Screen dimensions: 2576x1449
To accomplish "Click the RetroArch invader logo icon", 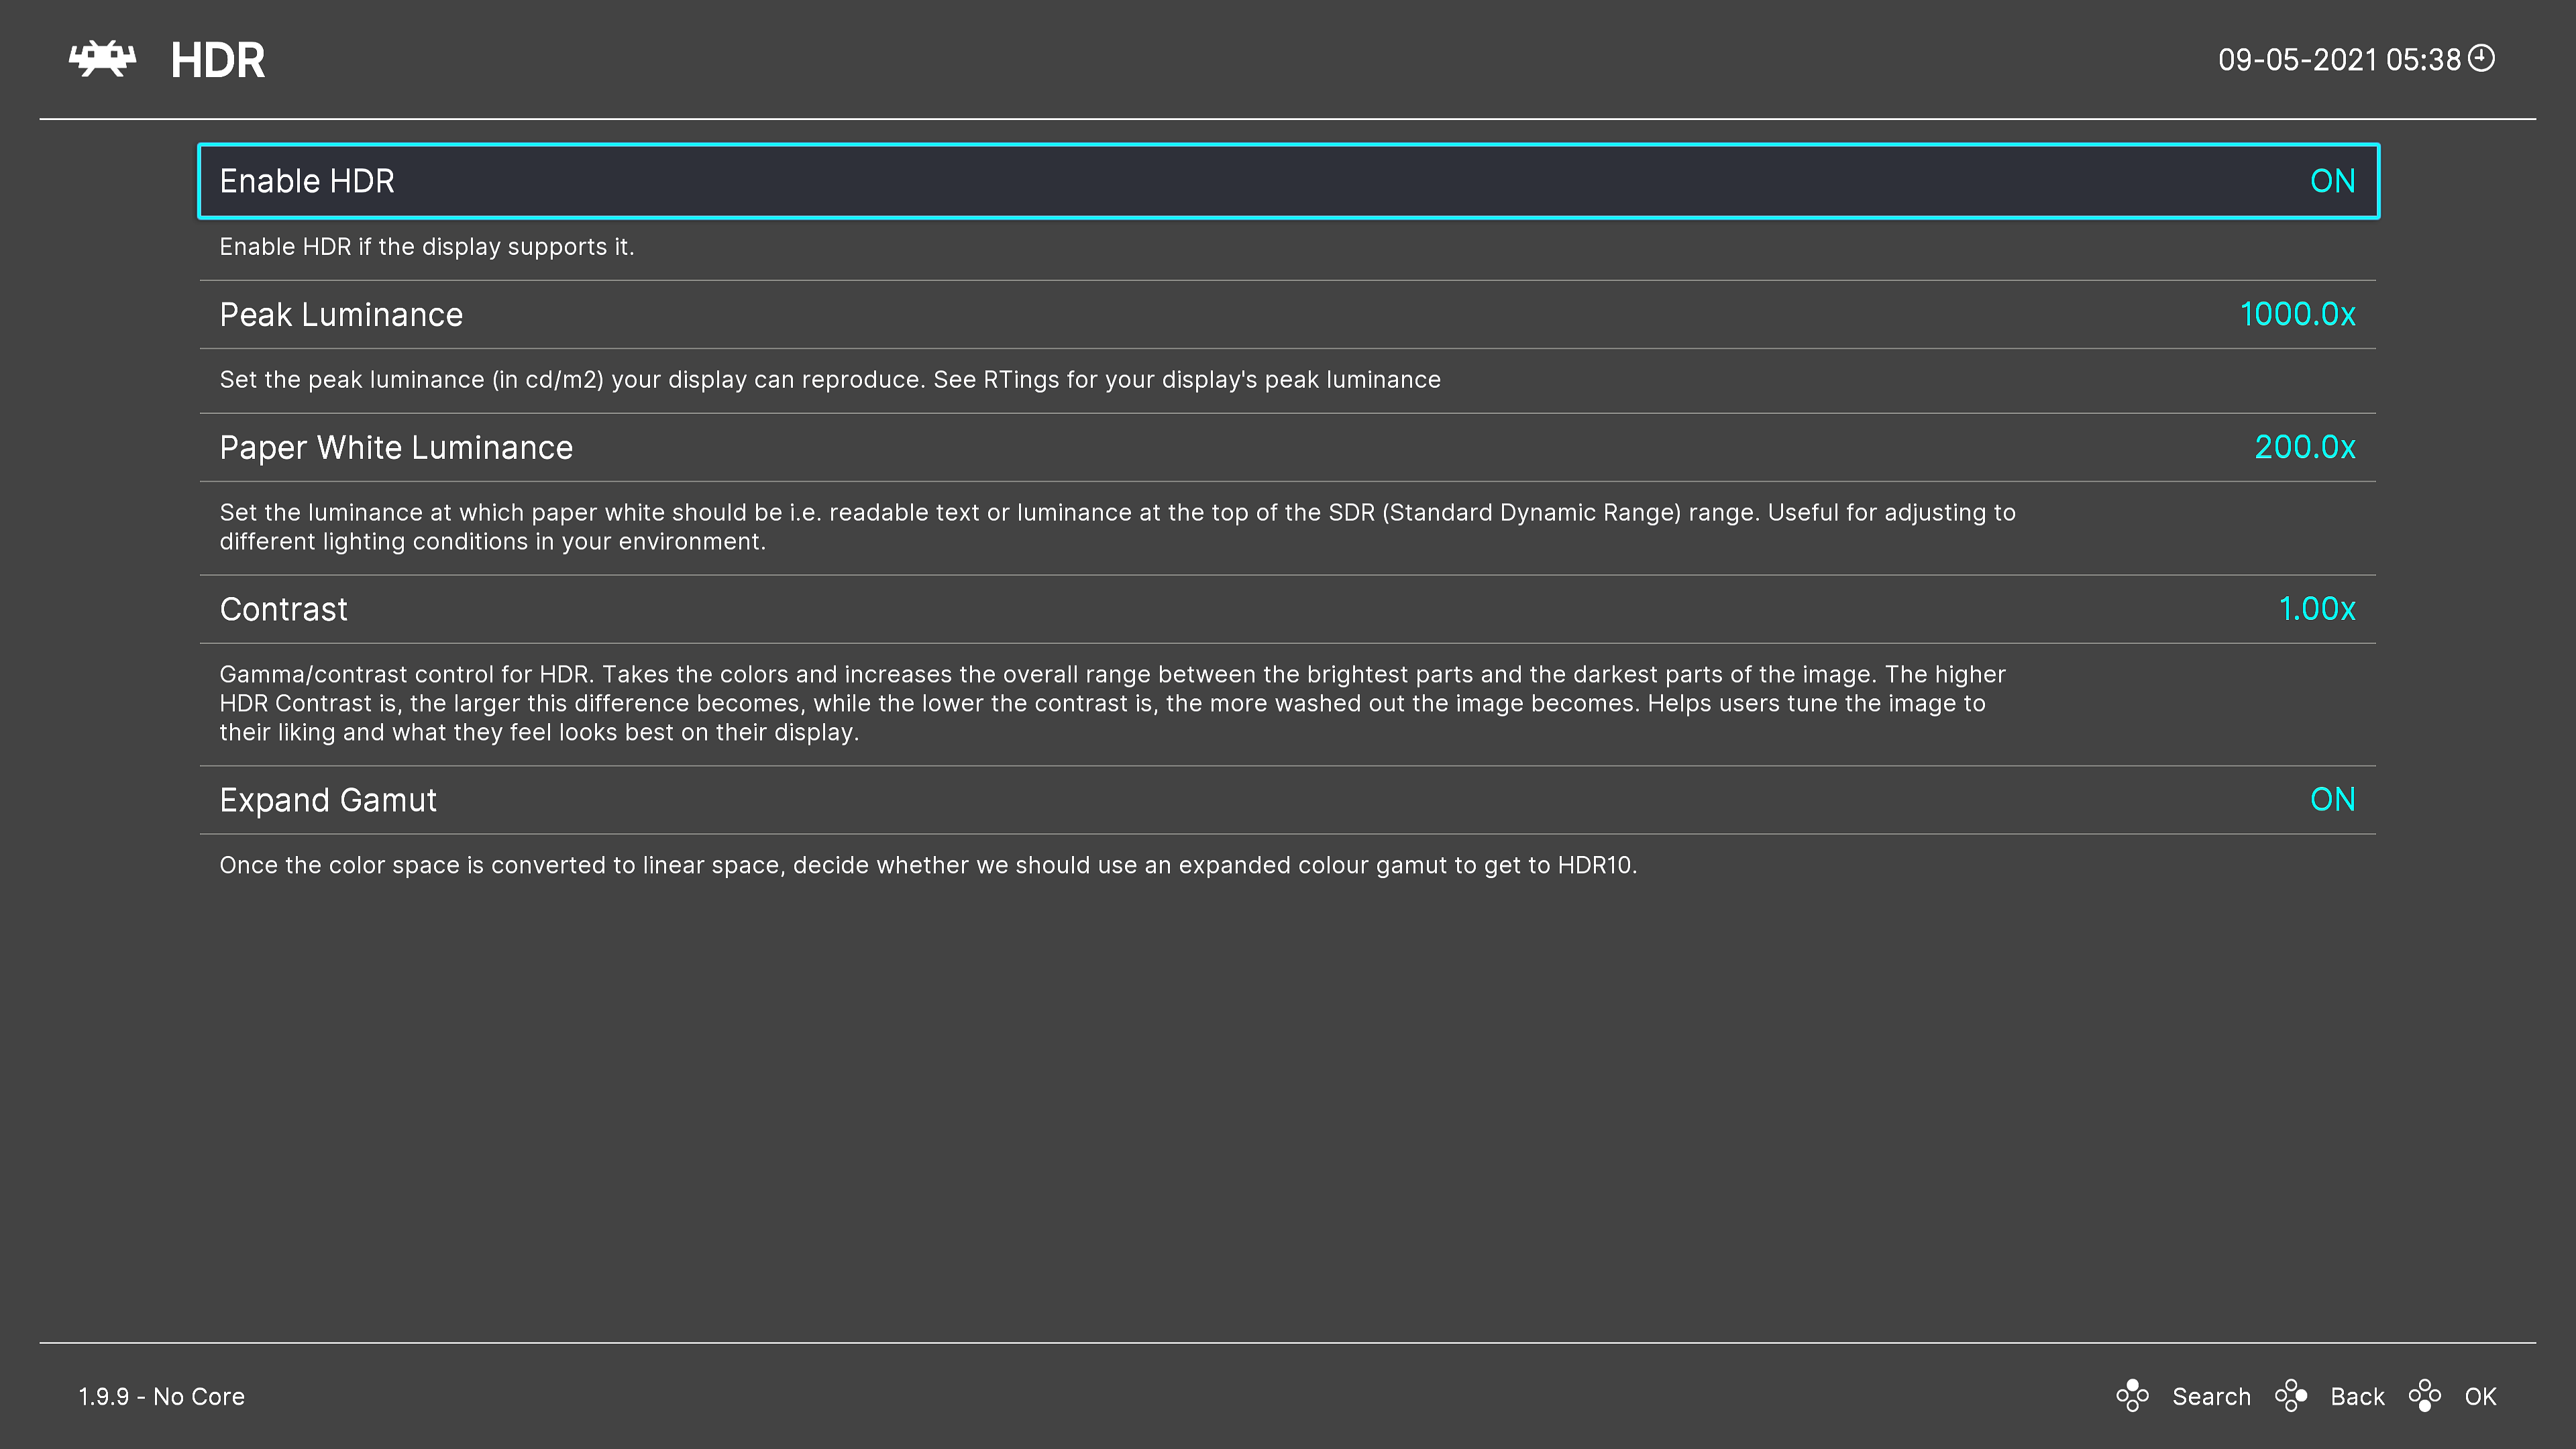I will point(102,59).
